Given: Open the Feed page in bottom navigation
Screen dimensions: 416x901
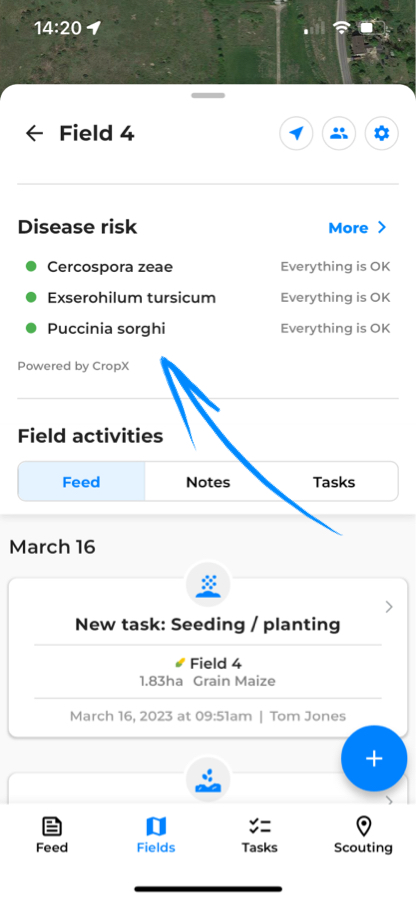Looking at the screenshot, I should pyautogui.click(x=52, y=836).
